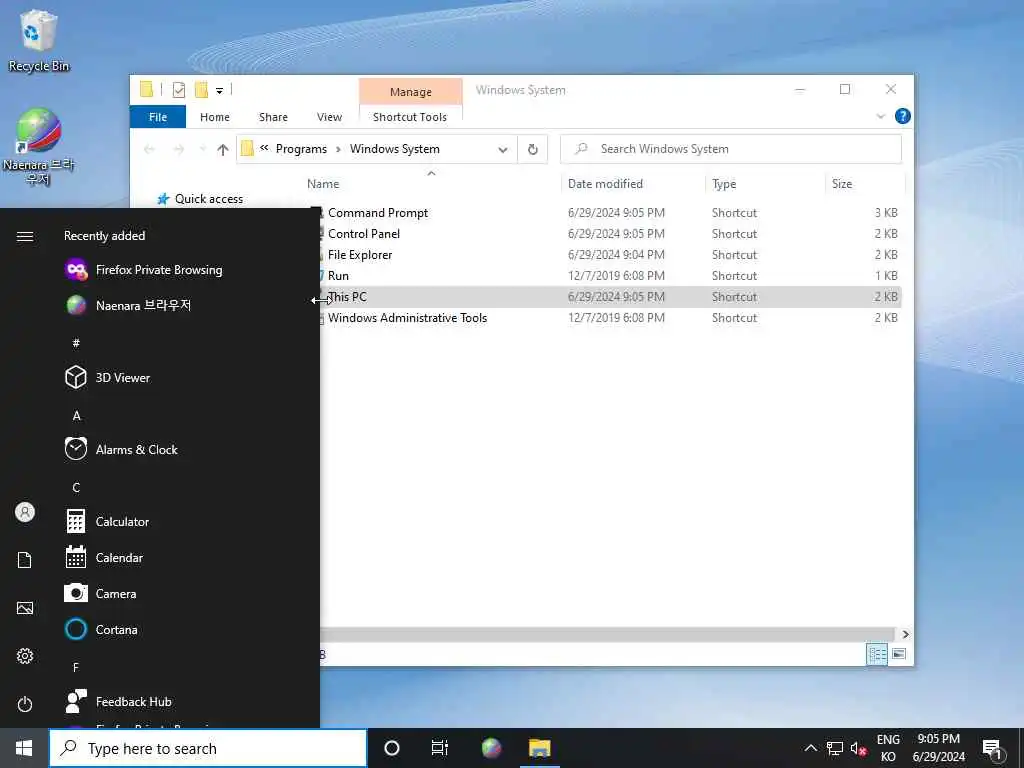Click horizontal scrollbar right arrow
Viewport: 1024px width, 768px height.
(x=905, y=634)
